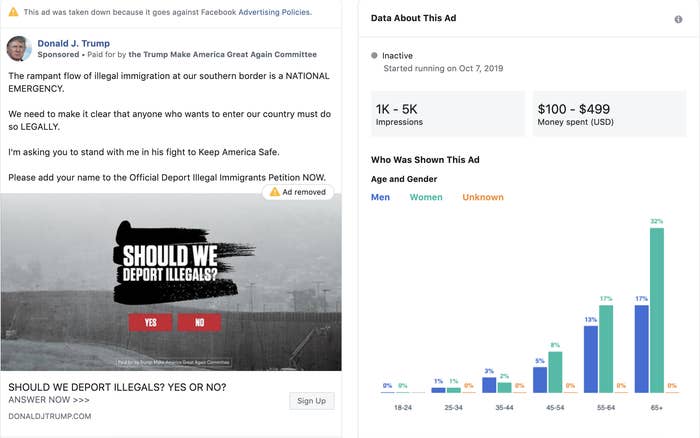700x438 pixels.
Task: Click the Women 55-64 bar showing 17%
Action: [606, 349]
